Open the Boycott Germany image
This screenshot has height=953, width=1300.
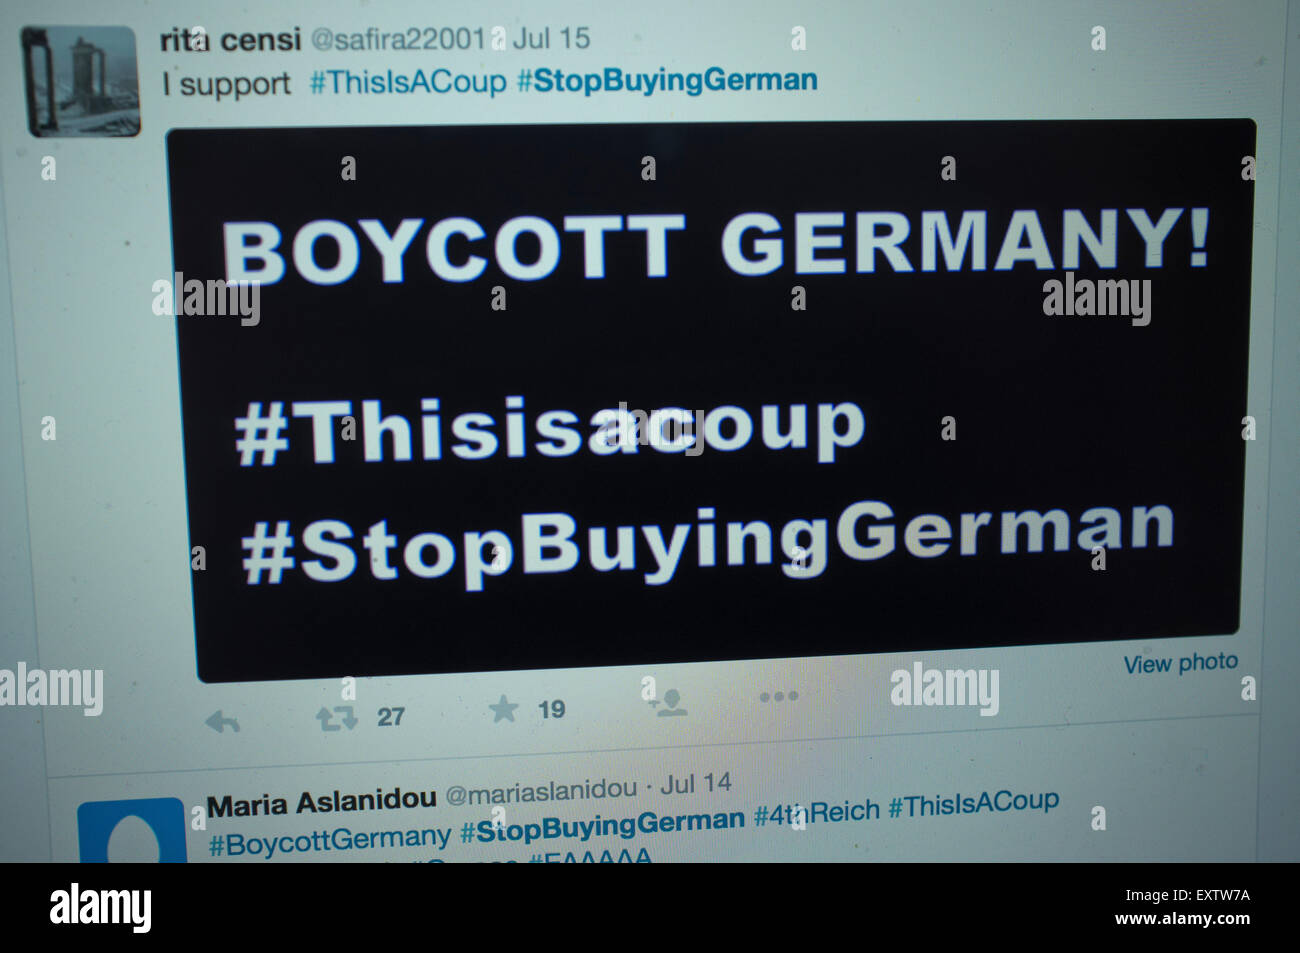click(711, 400)
